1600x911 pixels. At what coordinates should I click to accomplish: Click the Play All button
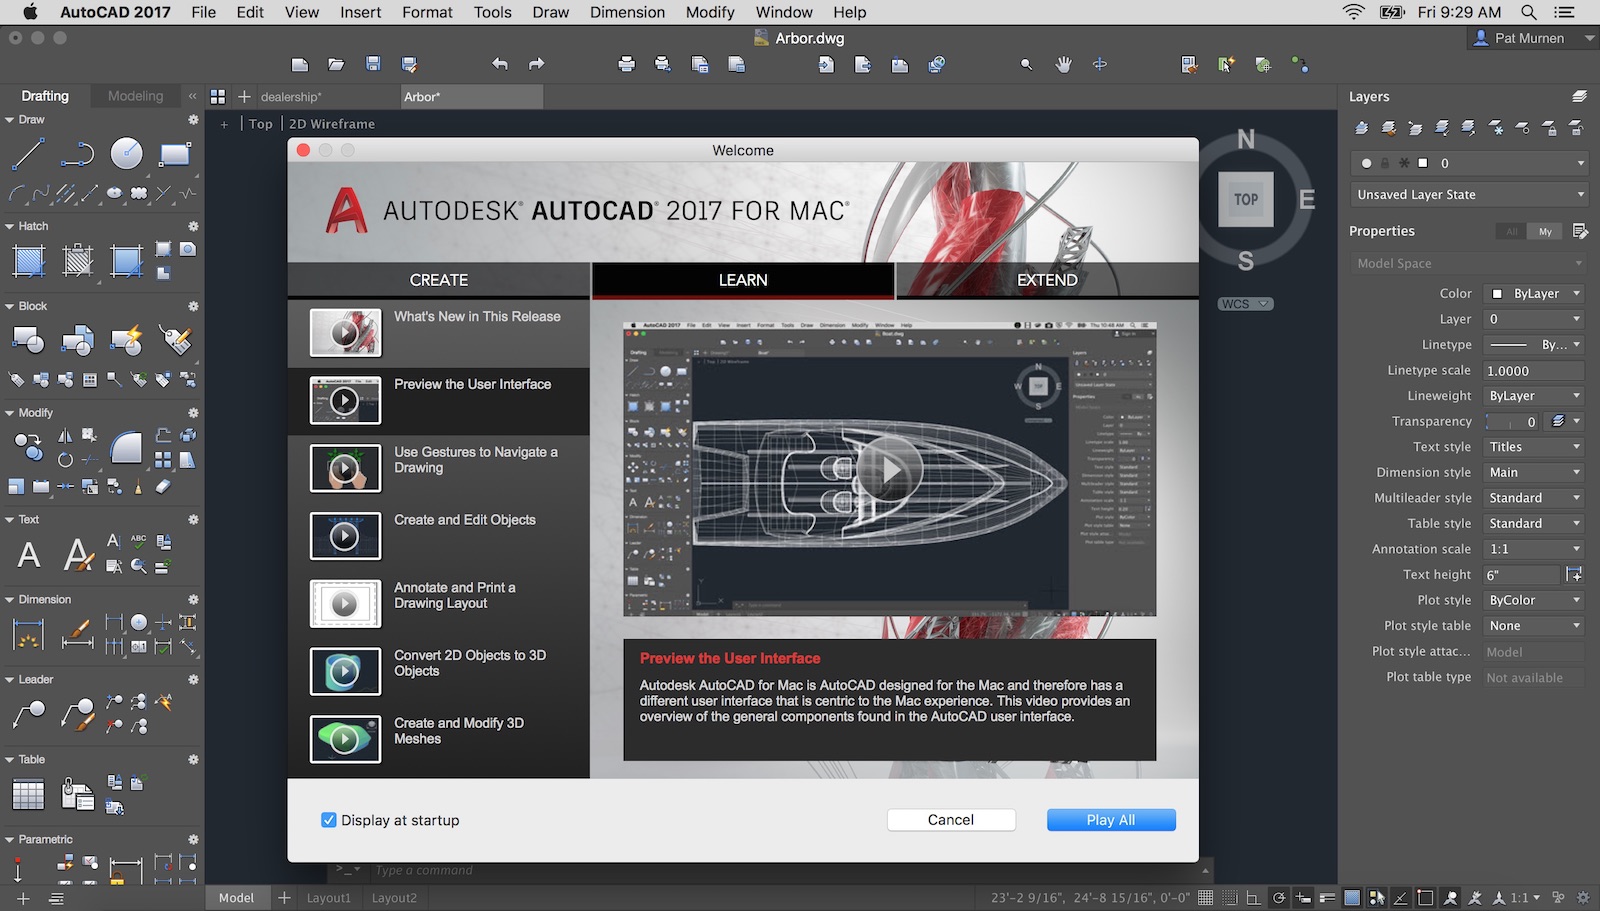(1111, 820)
